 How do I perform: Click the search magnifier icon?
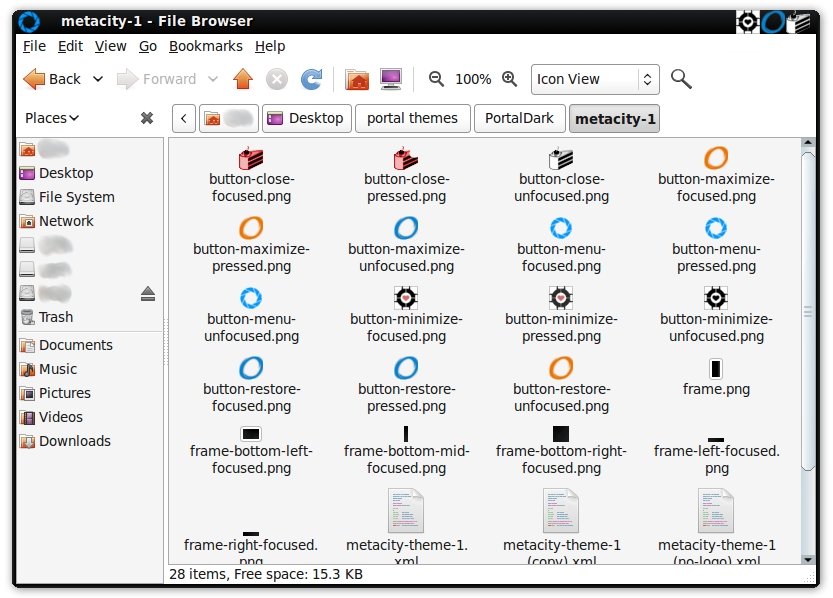(x=681, y=79)
